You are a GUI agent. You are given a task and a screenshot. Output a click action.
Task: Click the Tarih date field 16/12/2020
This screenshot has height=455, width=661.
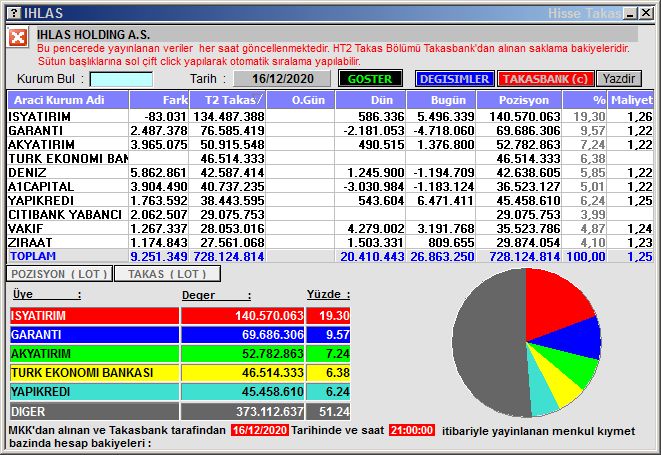282,79
